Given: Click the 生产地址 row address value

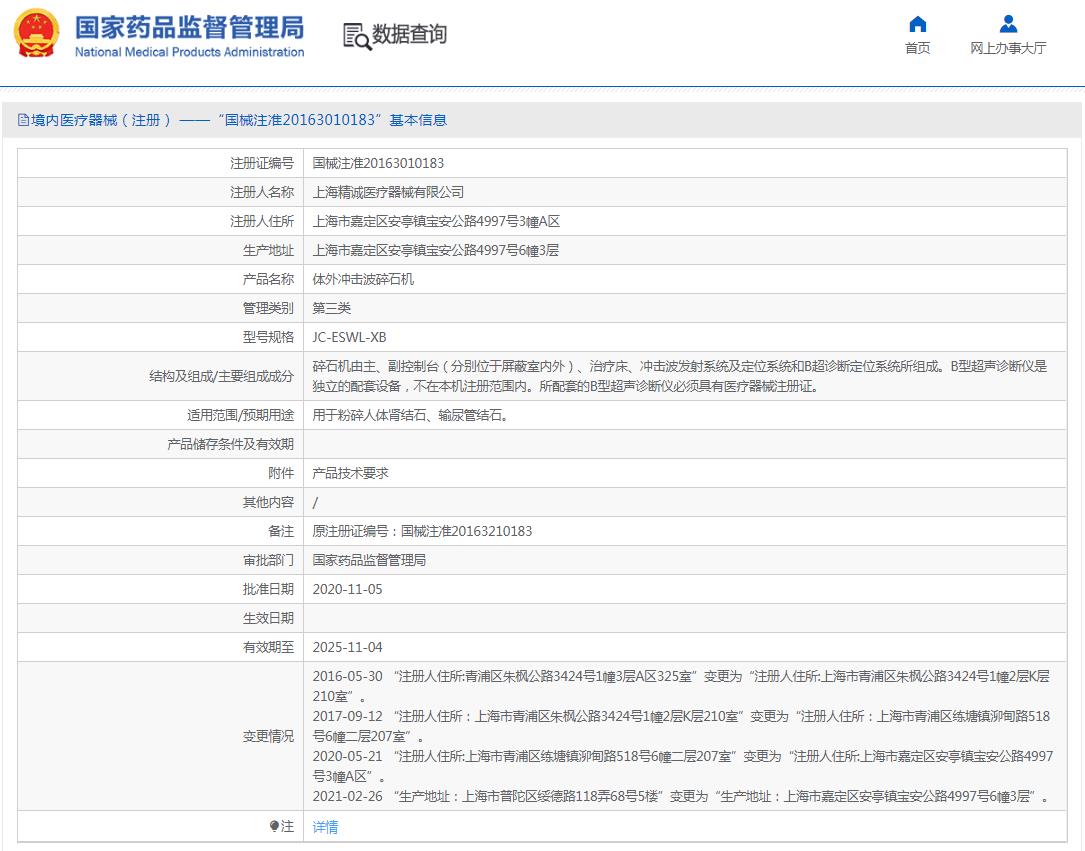Looking at the screenshot, I should point(436,250).
